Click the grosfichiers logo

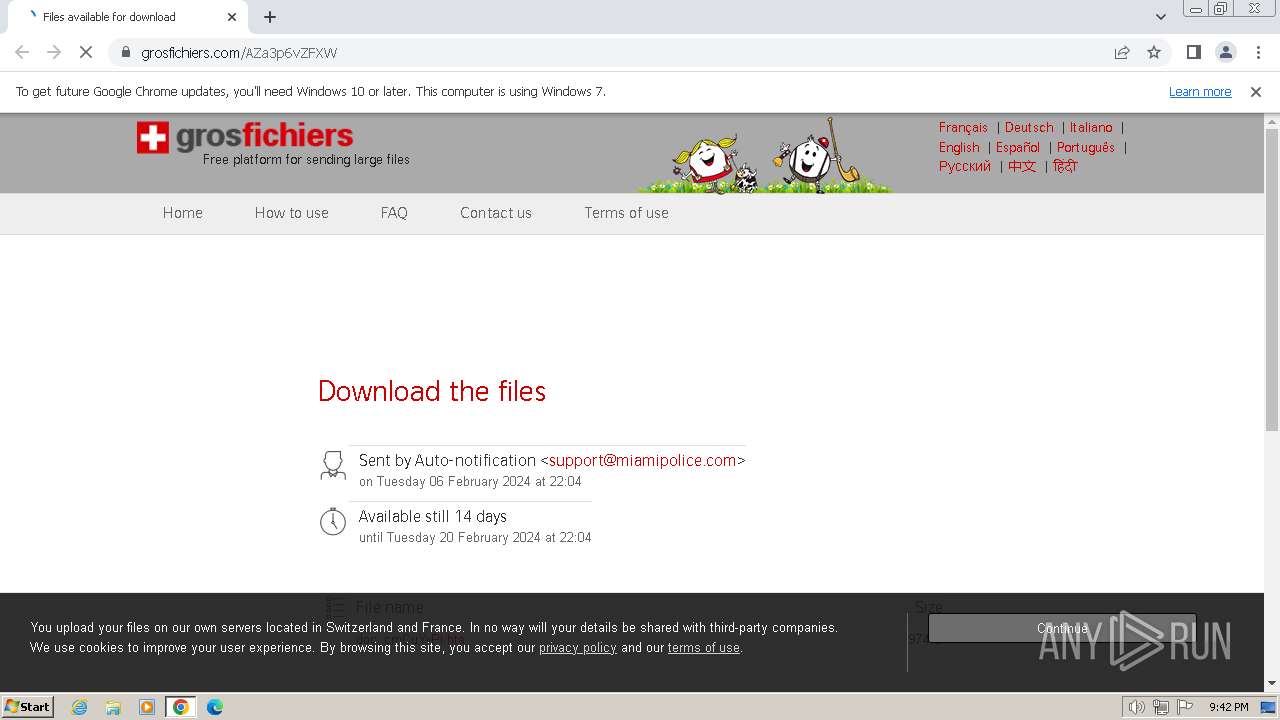[x=245, y=137]
